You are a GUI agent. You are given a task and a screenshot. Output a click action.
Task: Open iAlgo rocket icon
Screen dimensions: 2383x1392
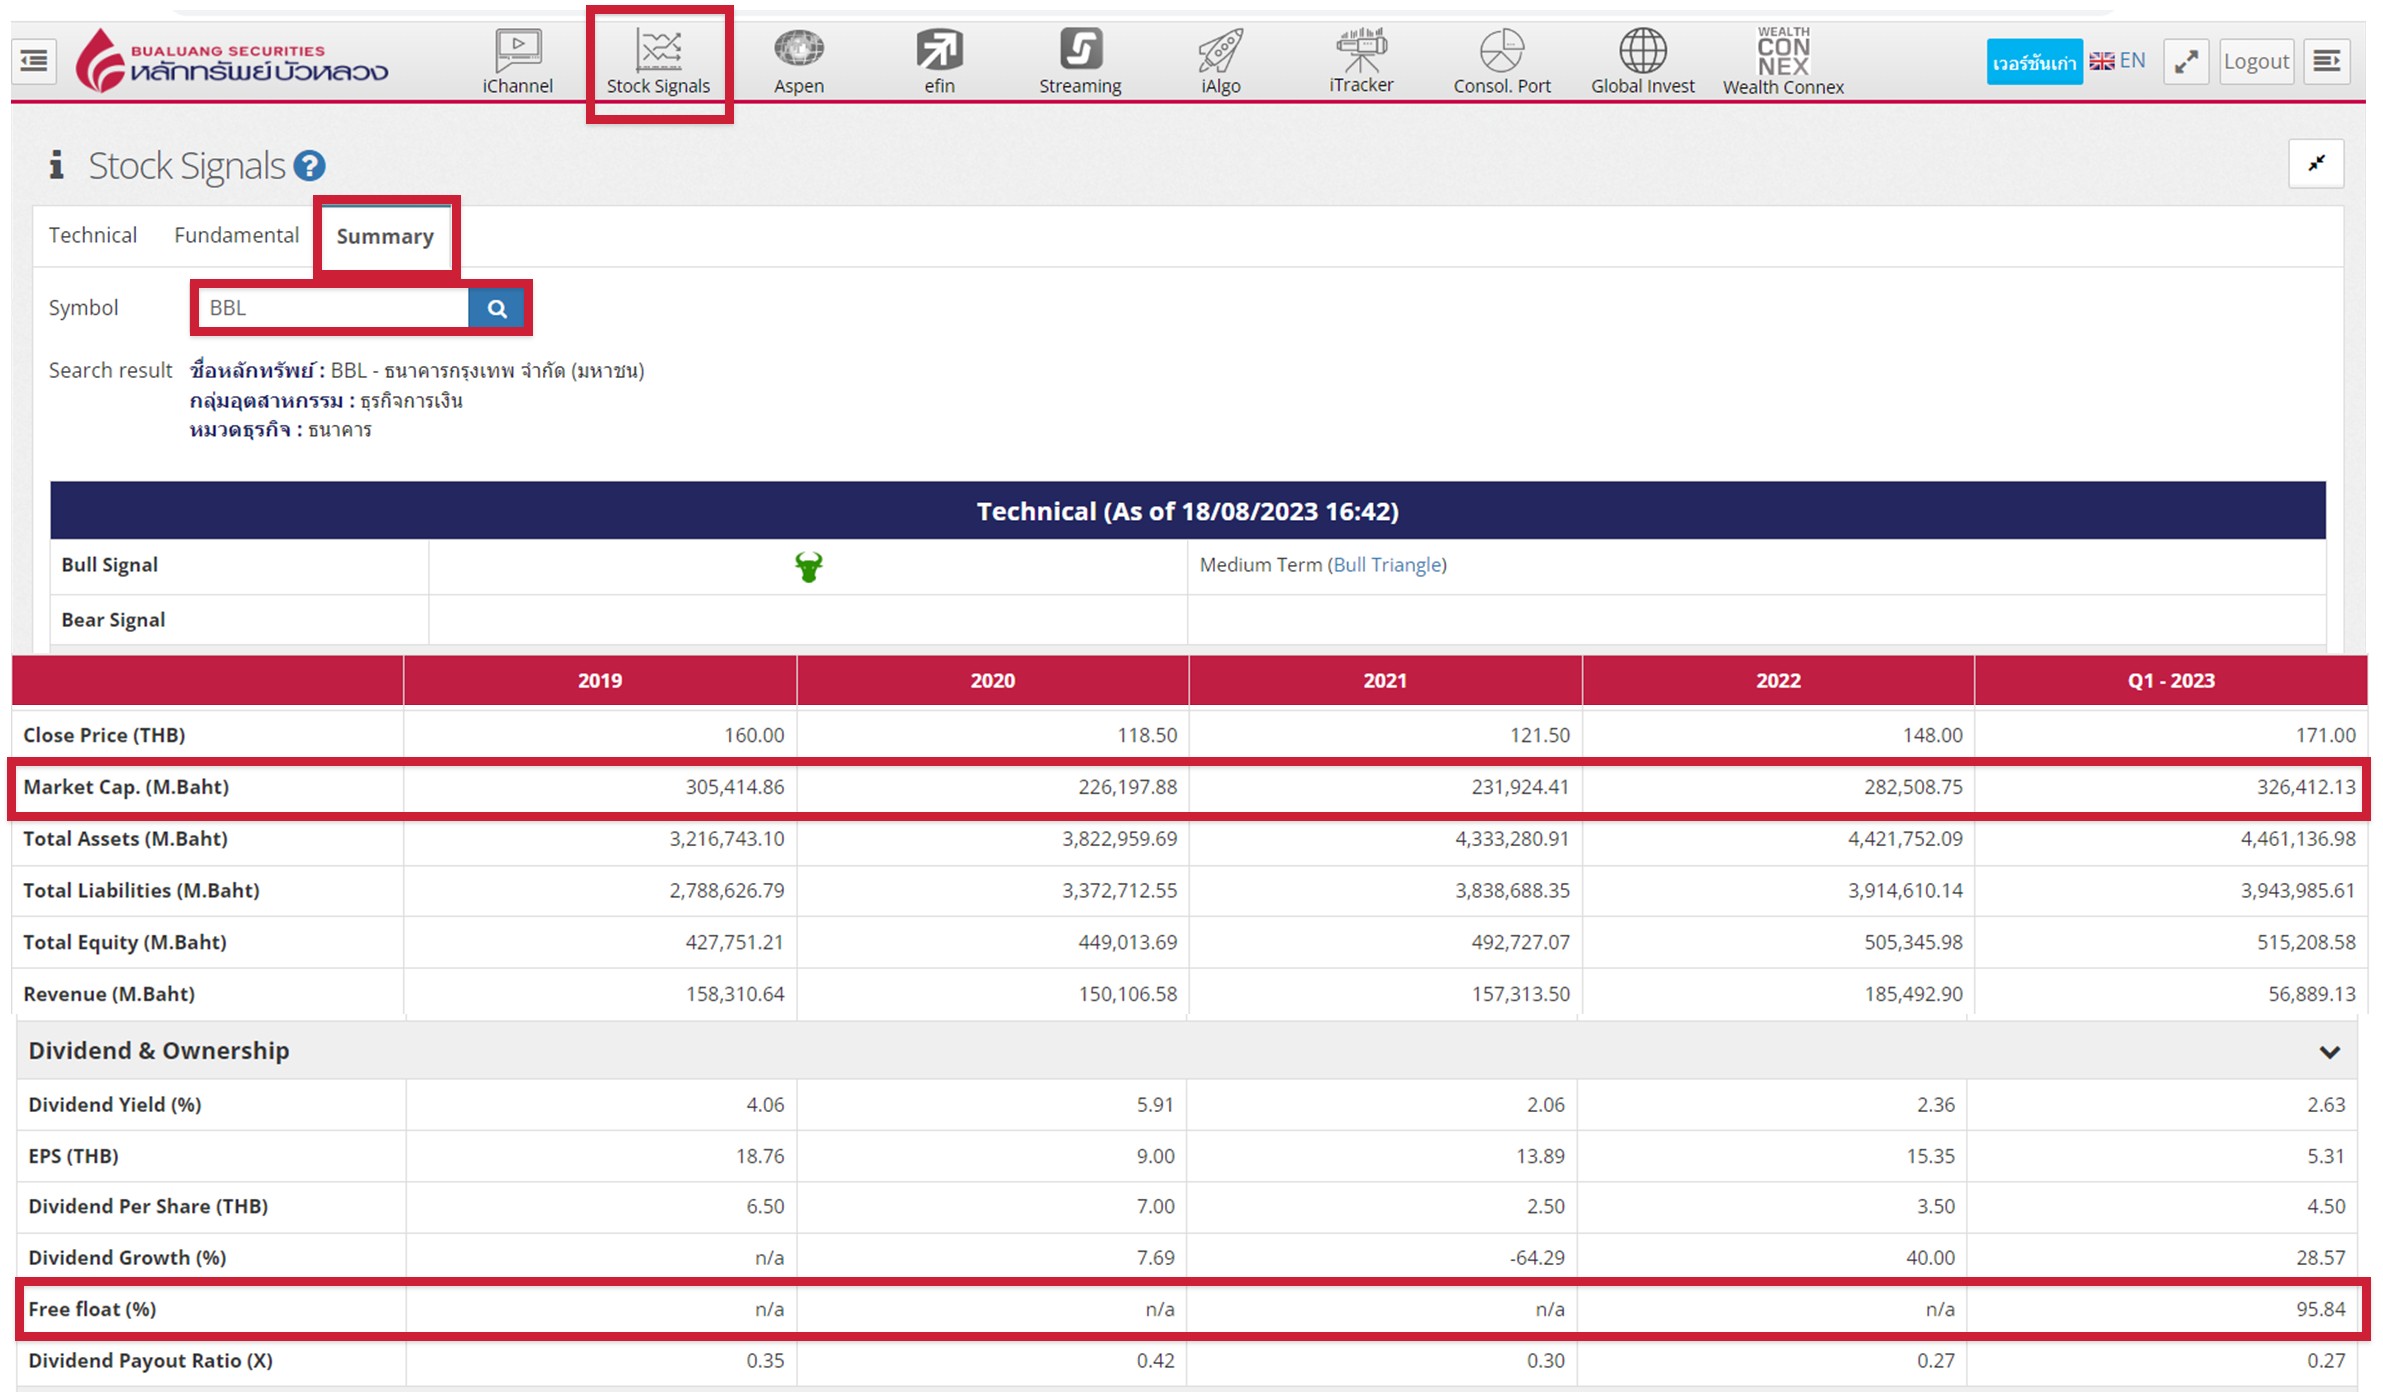1221,62
